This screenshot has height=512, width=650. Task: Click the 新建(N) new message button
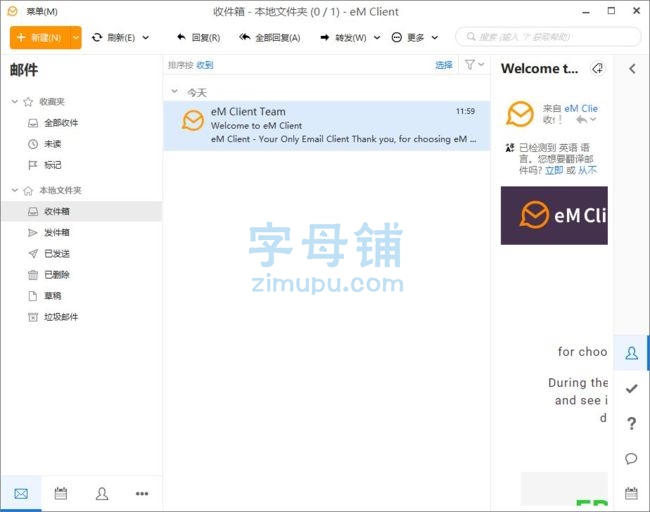[40, 38]
